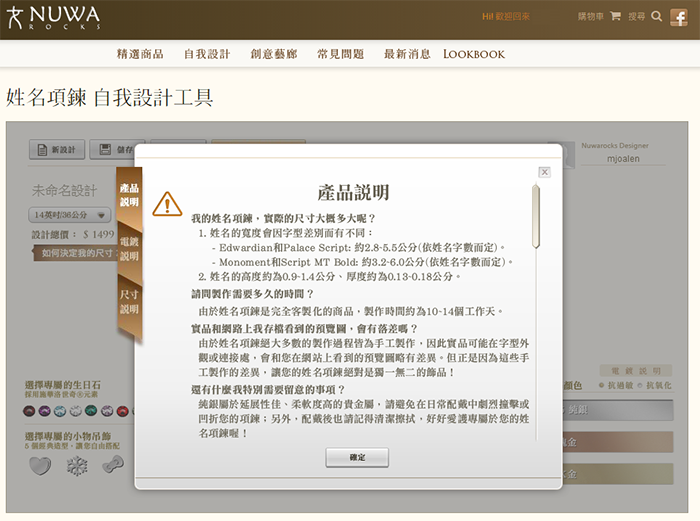Click the 確定 confirm button
The height and width of the screenshot is (521, 700).
tap(357, 458)
